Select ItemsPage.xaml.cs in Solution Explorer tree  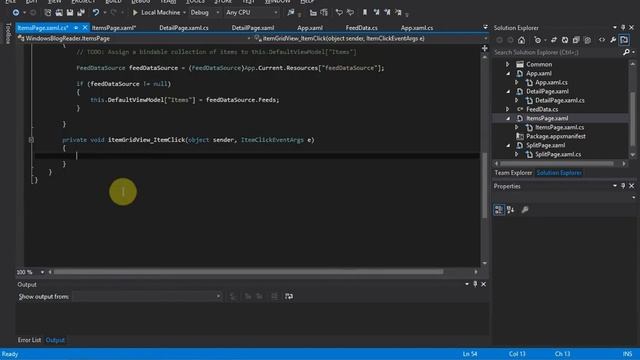pyautogui.click(x=559, y=127)
